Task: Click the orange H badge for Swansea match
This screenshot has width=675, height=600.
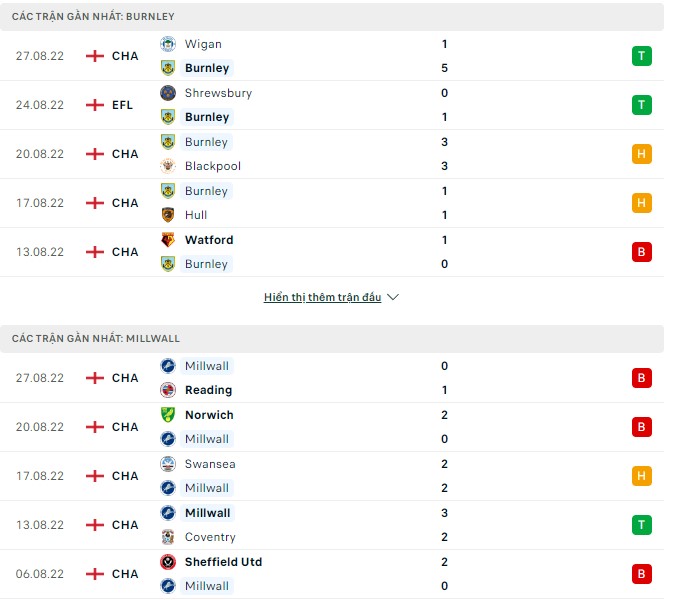Action: [641, 476]
